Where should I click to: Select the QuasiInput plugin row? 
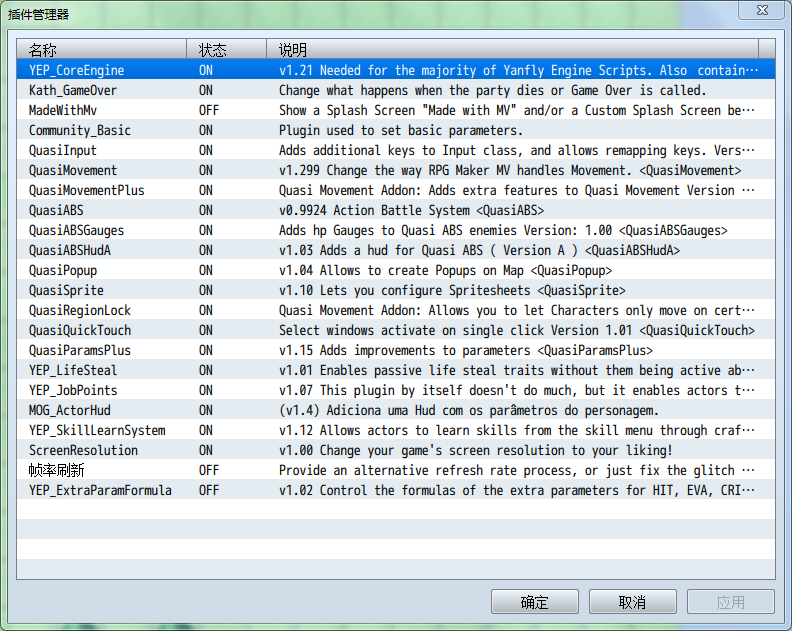(396, 150)
